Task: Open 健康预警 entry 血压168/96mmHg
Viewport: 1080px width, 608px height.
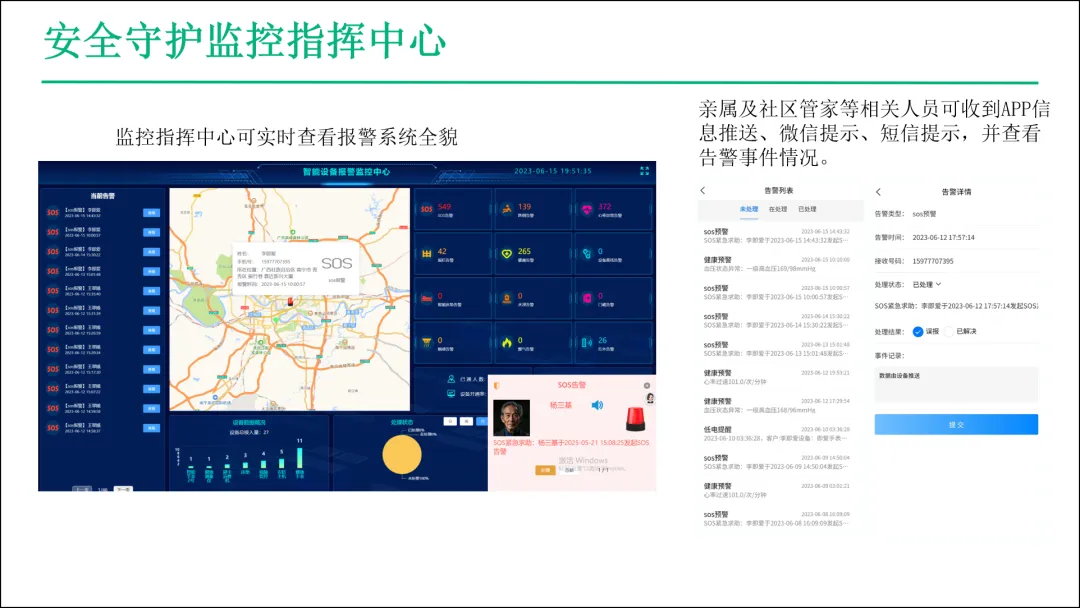Action: tap(777, 406)
